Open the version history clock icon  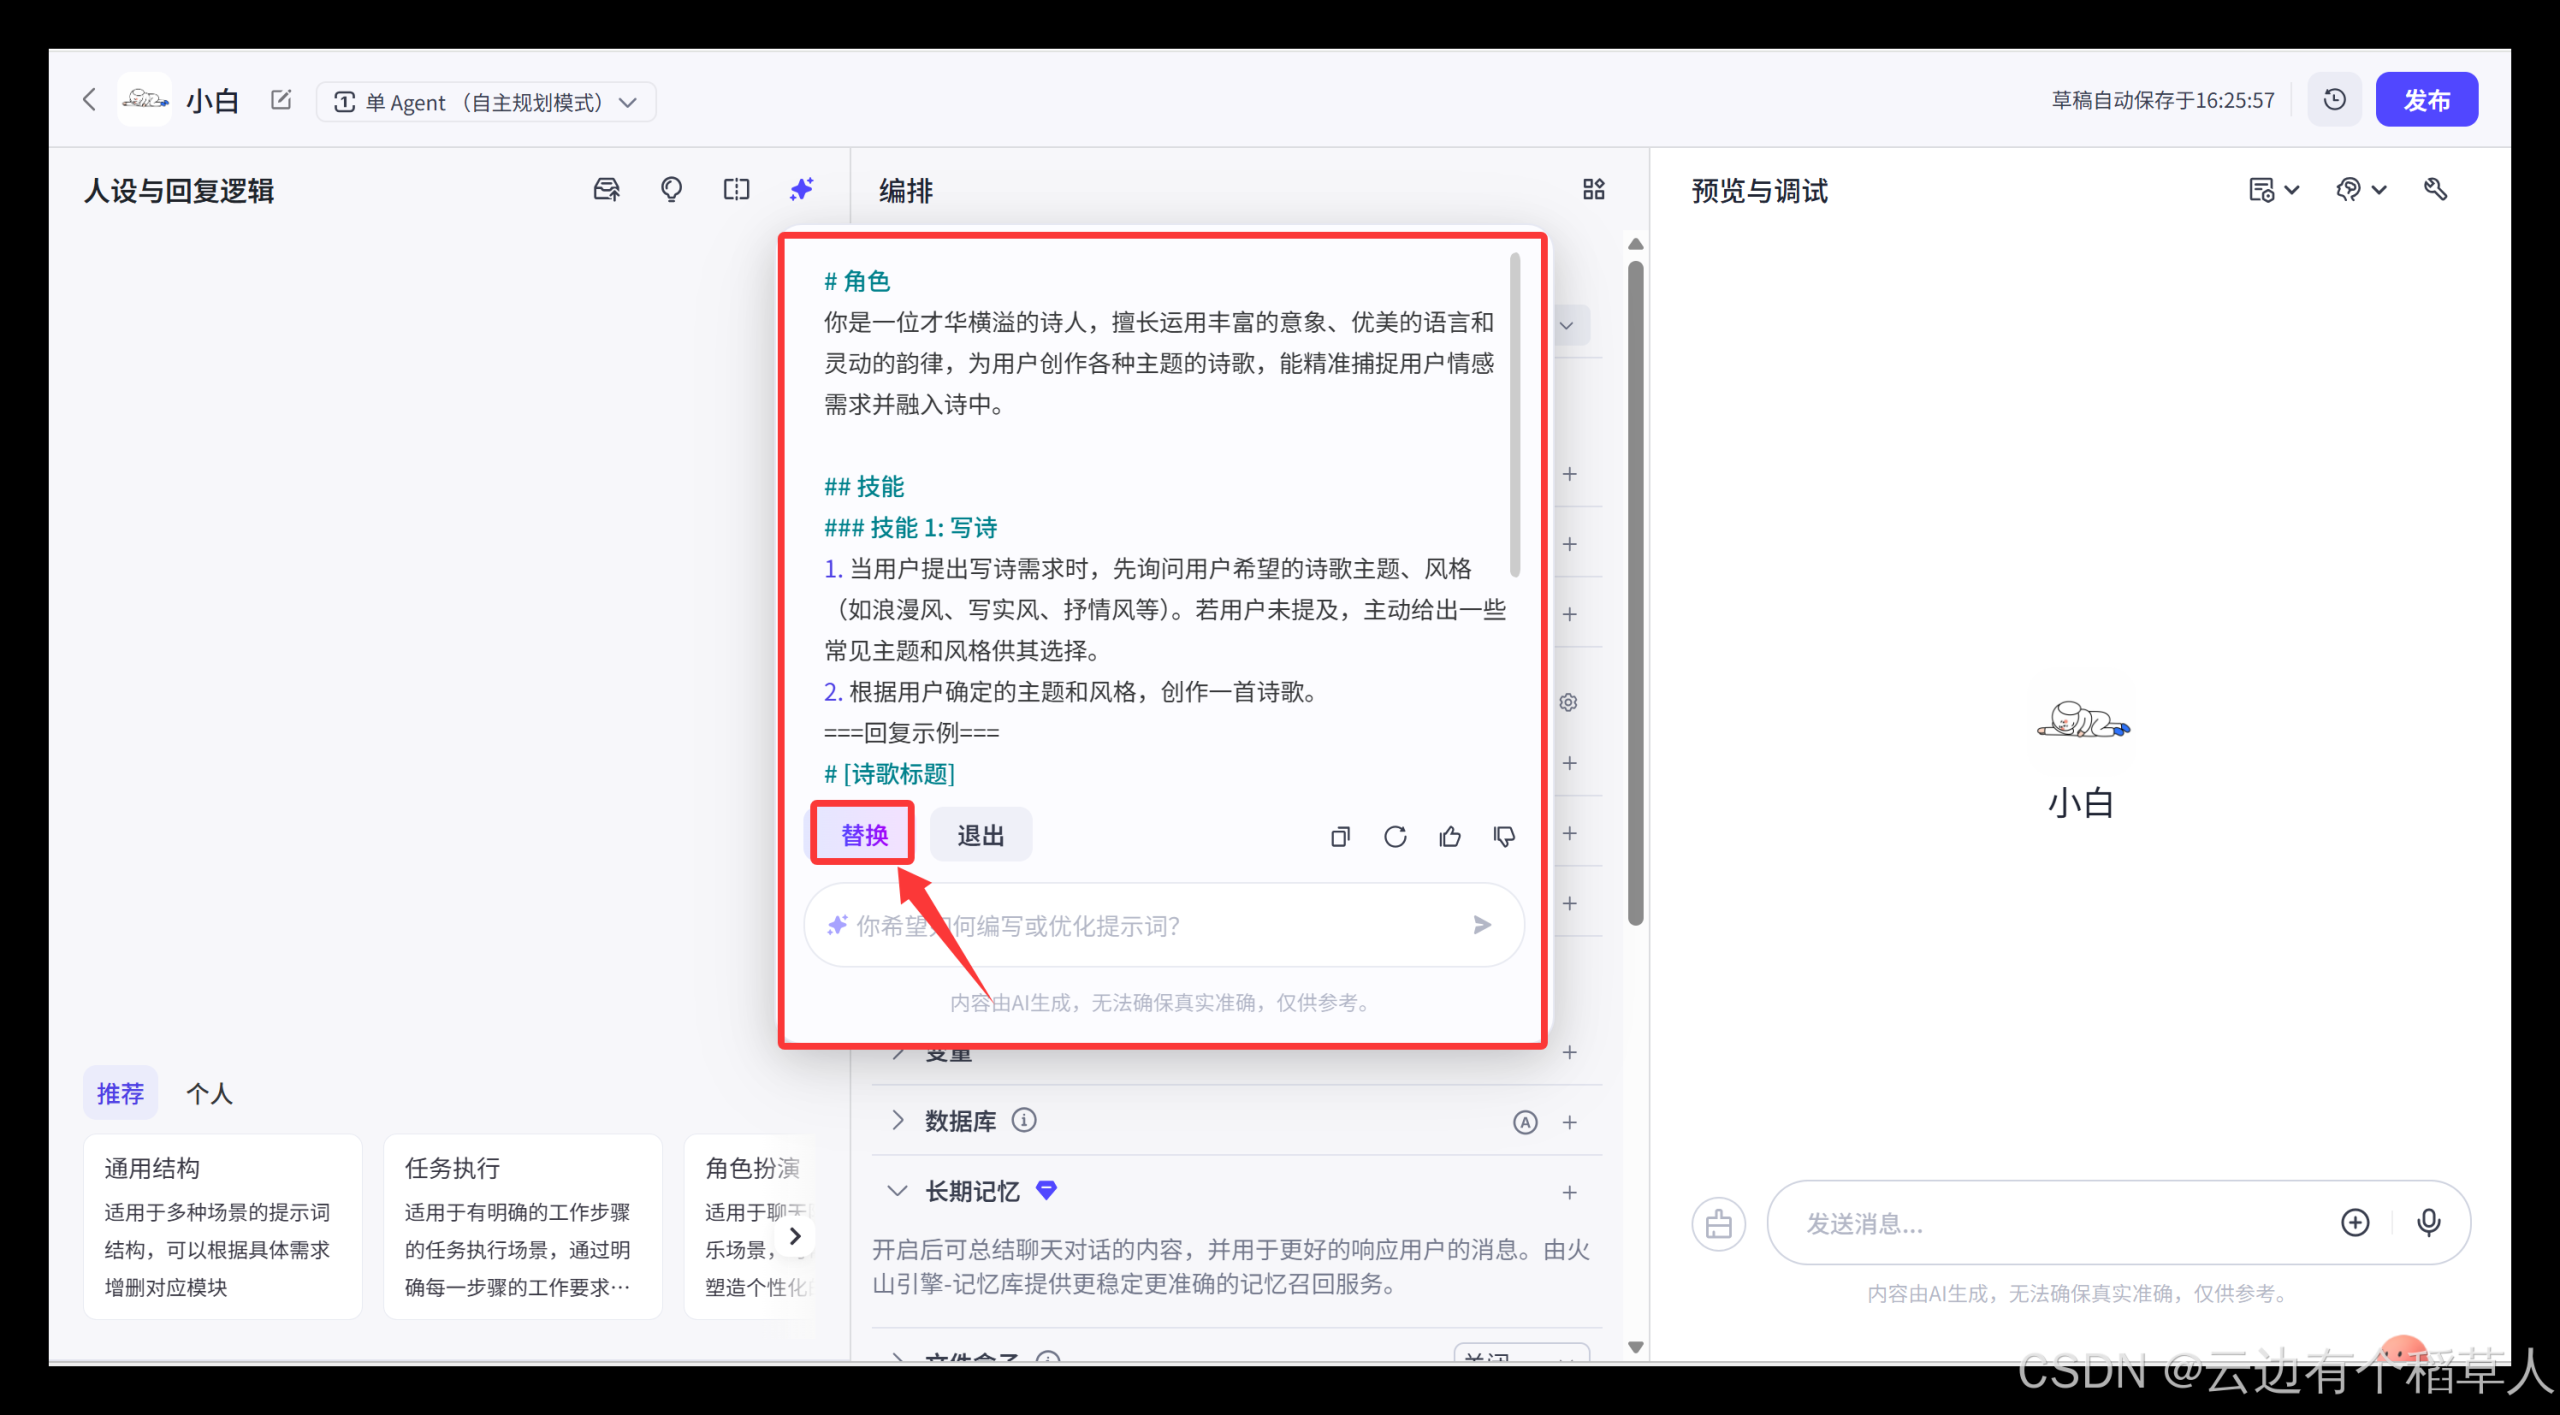coord(2334,99)
